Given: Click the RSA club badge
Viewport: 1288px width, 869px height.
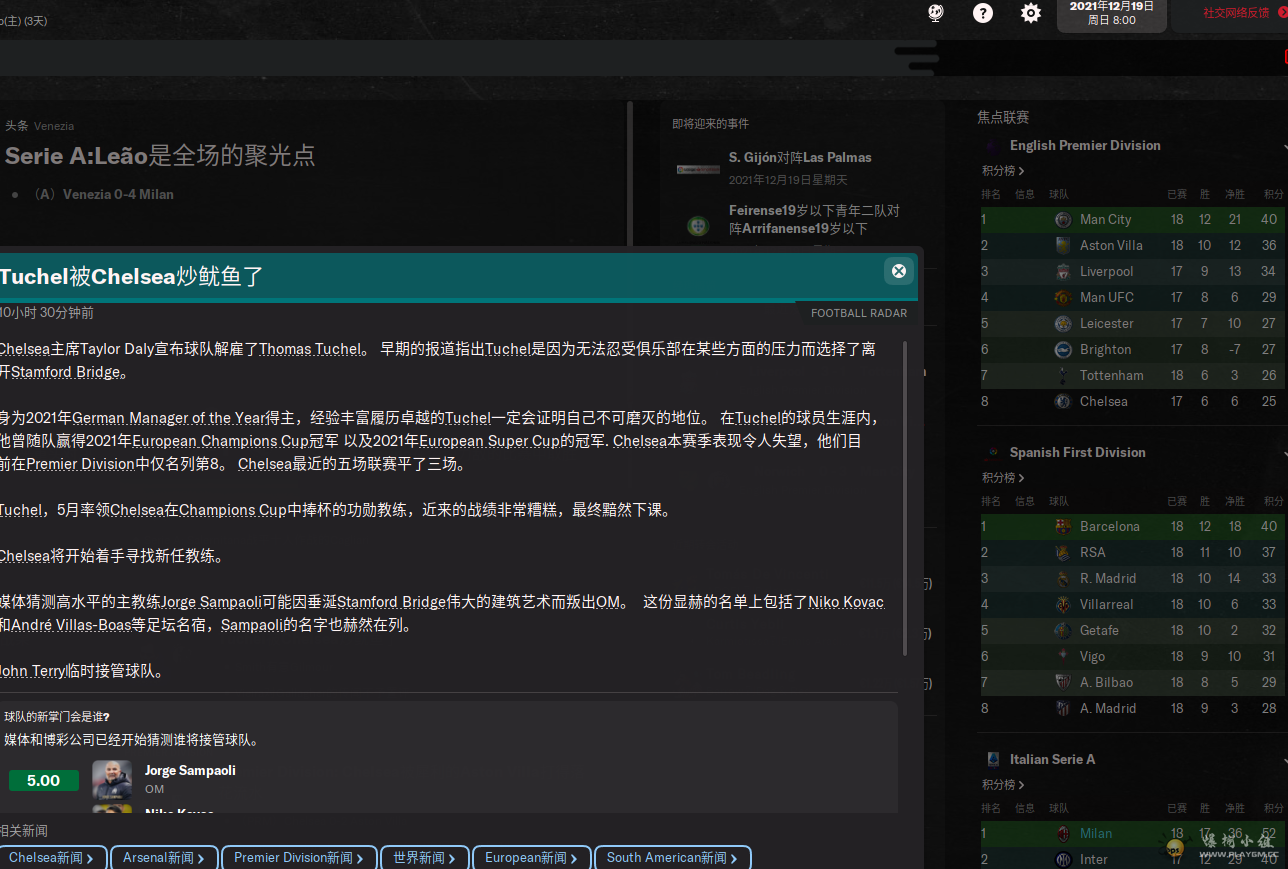Looking at the screenshot, I should pyautogui.click(x=1063, y=552).
